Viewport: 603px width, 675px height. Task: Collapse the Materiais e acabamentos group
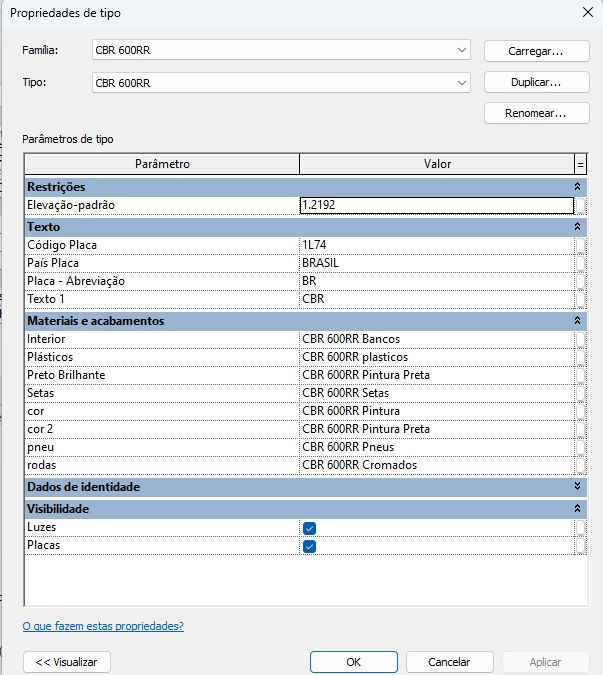point(577,321)
